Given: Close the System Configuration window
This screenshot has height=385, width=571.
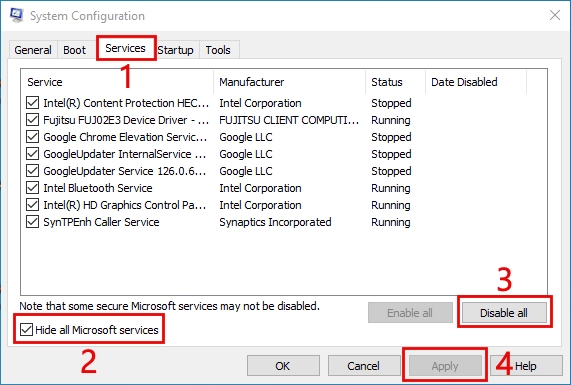Looking at the screenshot, I should [x=555, y=15].
